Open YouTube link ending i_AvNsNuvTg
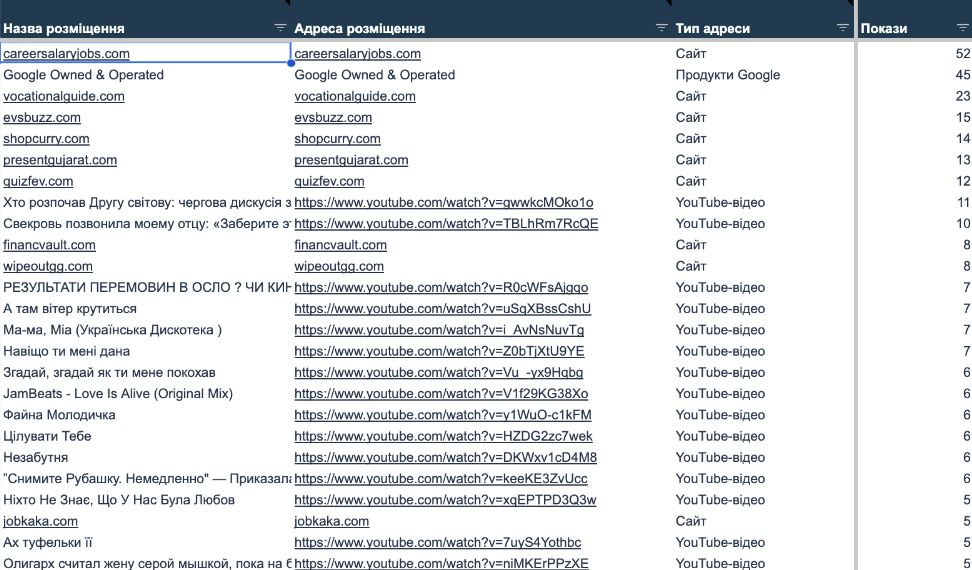Screen dimensions: 972x570 click(440, 330)
